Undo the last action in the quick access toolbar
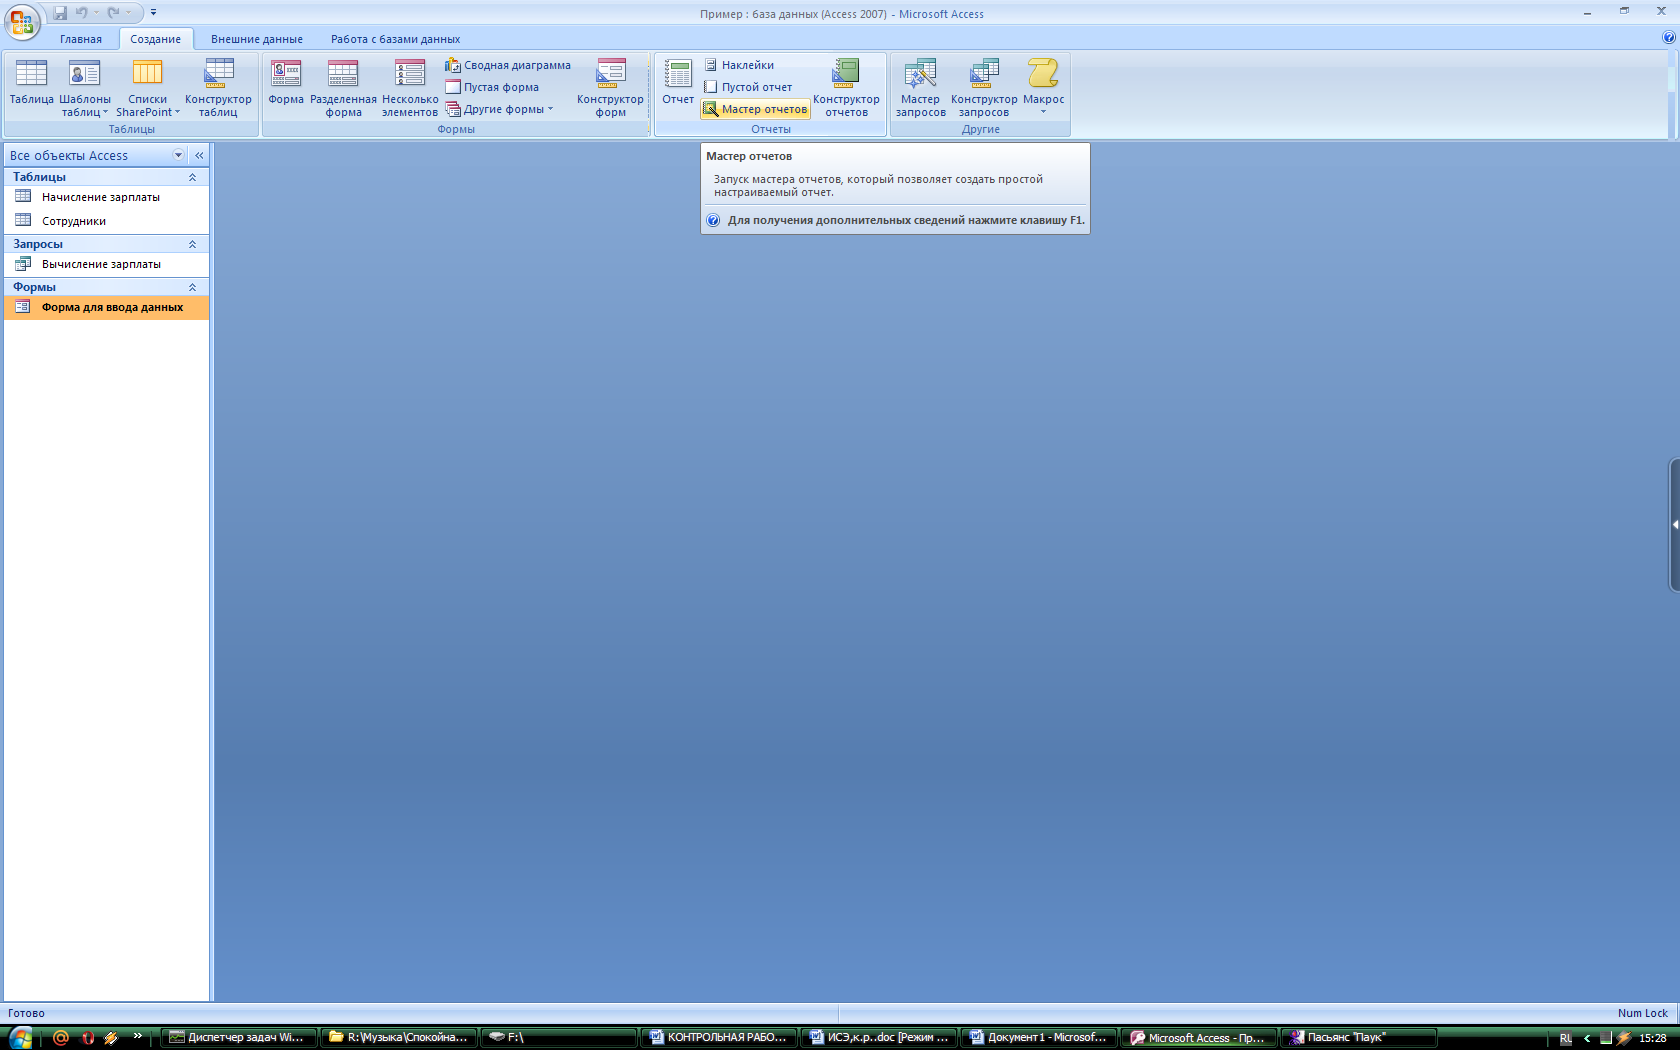The width and height of the screenshot is (1680, 1050). click(82, 13)
